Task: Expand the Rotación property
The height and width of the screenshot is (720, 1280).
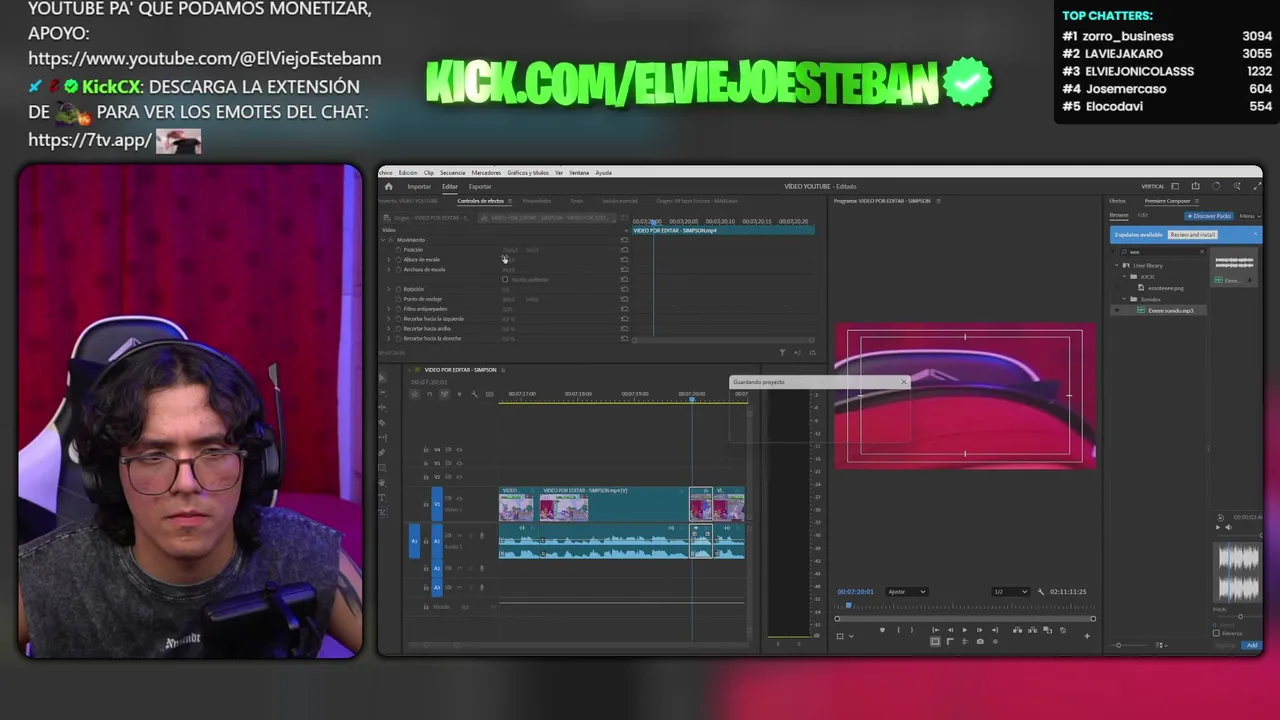Action: pos(388,289)
